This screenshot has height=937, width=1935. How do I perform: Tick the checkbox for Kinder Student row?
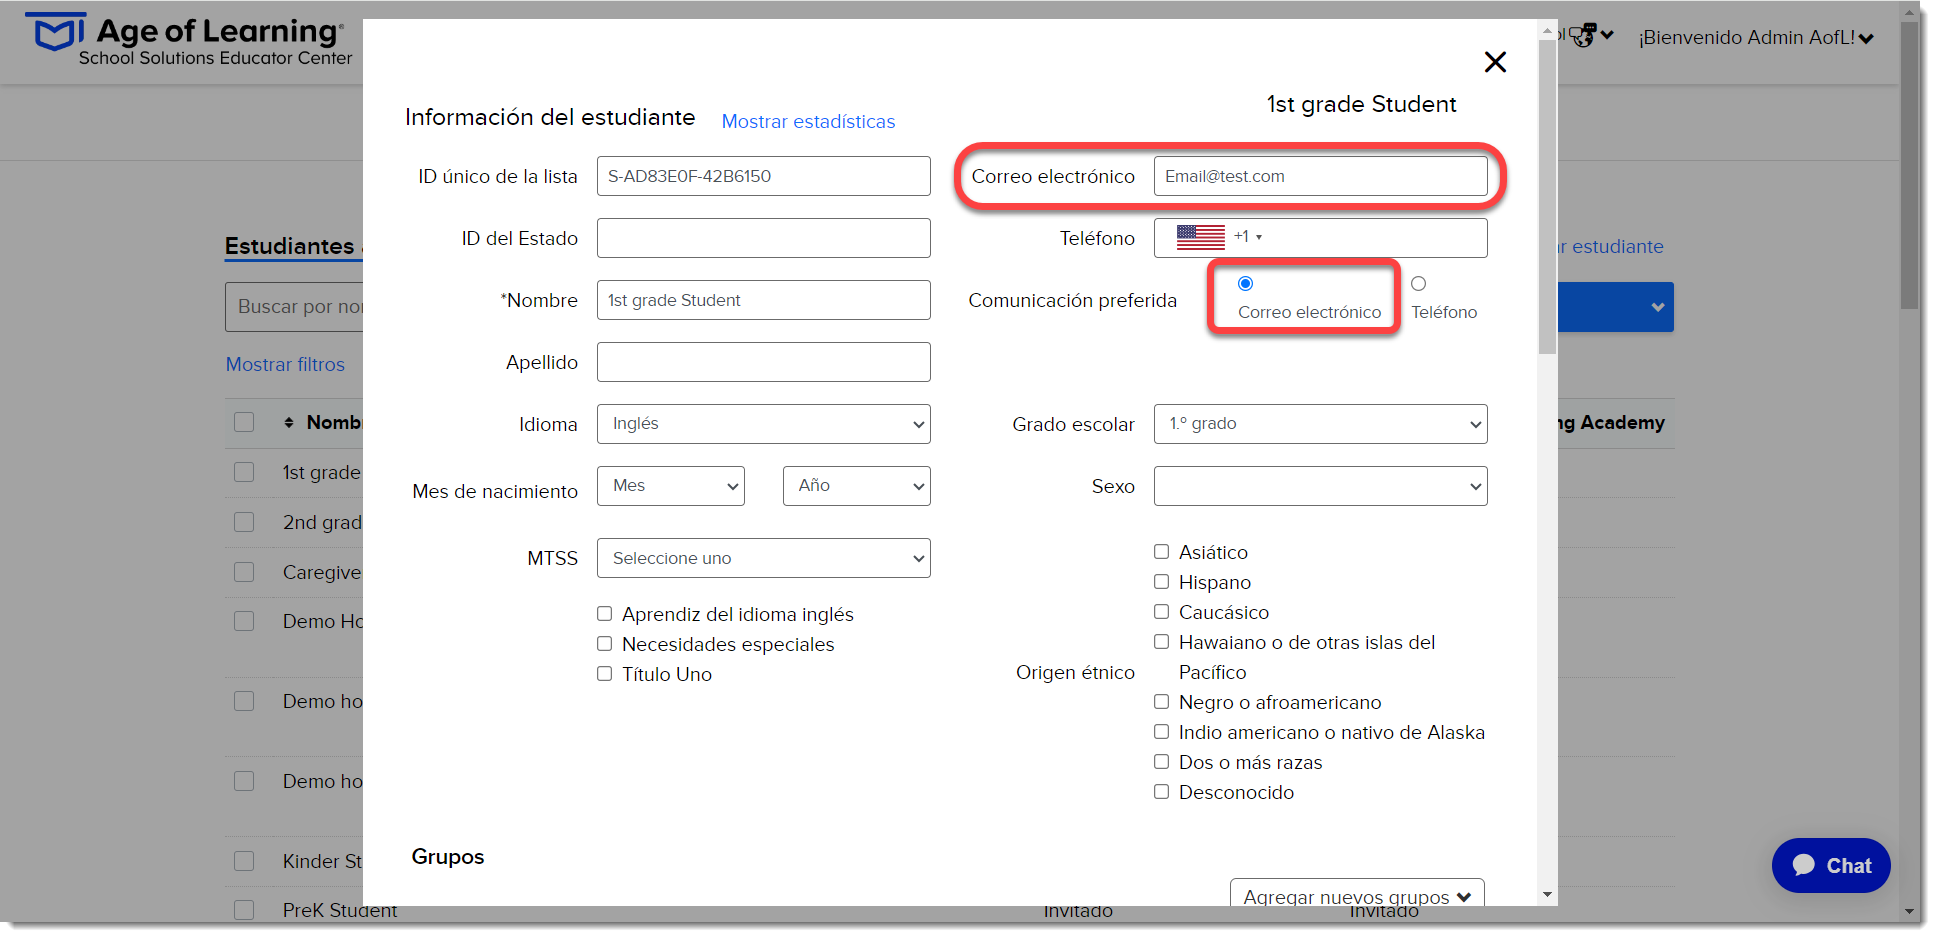[244, 861]
